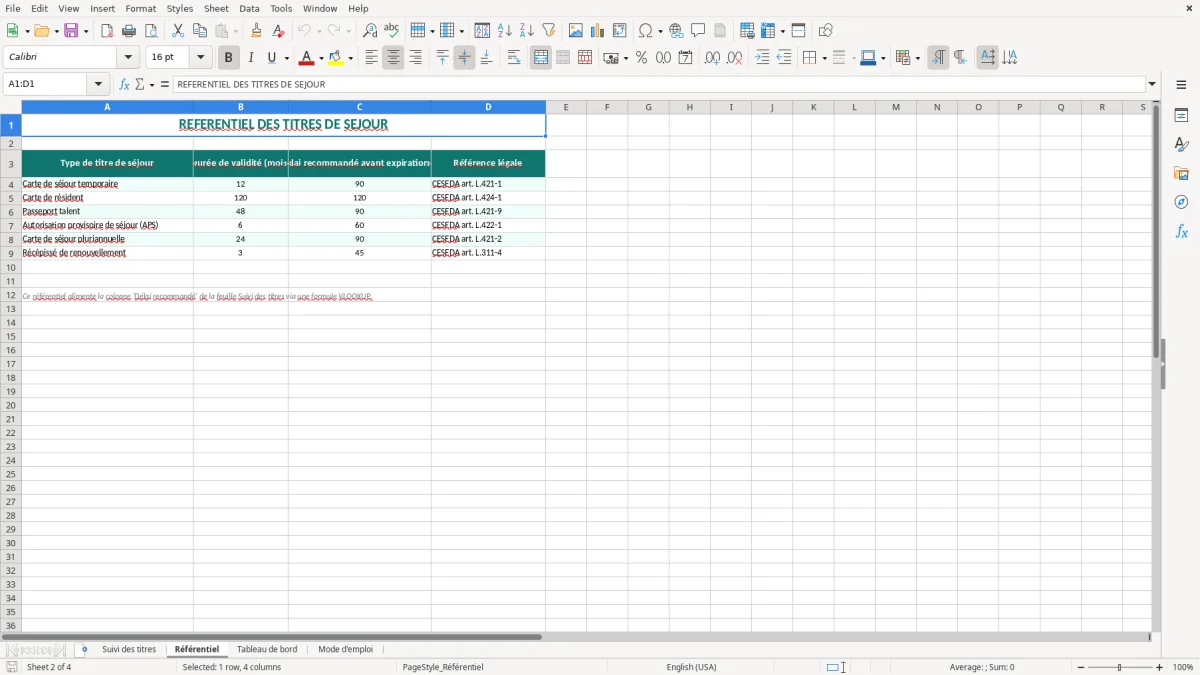Click the AutoFilter funnel icon
The image size is (1200, 675).
[x=549, y=31]
